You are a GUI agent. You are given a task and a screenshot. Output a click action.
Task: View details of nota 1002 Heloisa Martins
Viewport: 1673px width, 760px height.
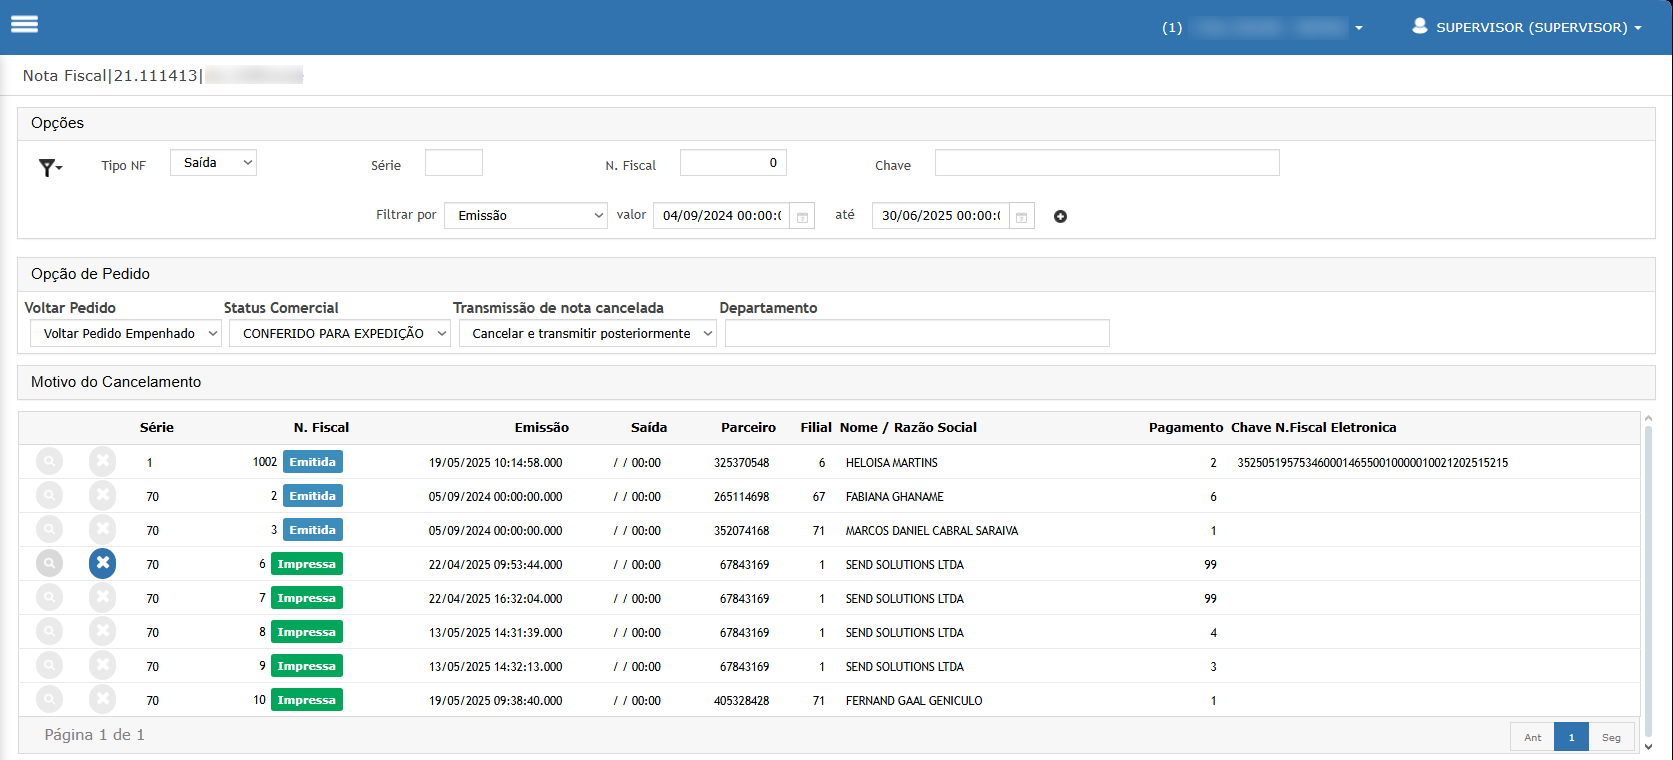[x=49, y=461]
